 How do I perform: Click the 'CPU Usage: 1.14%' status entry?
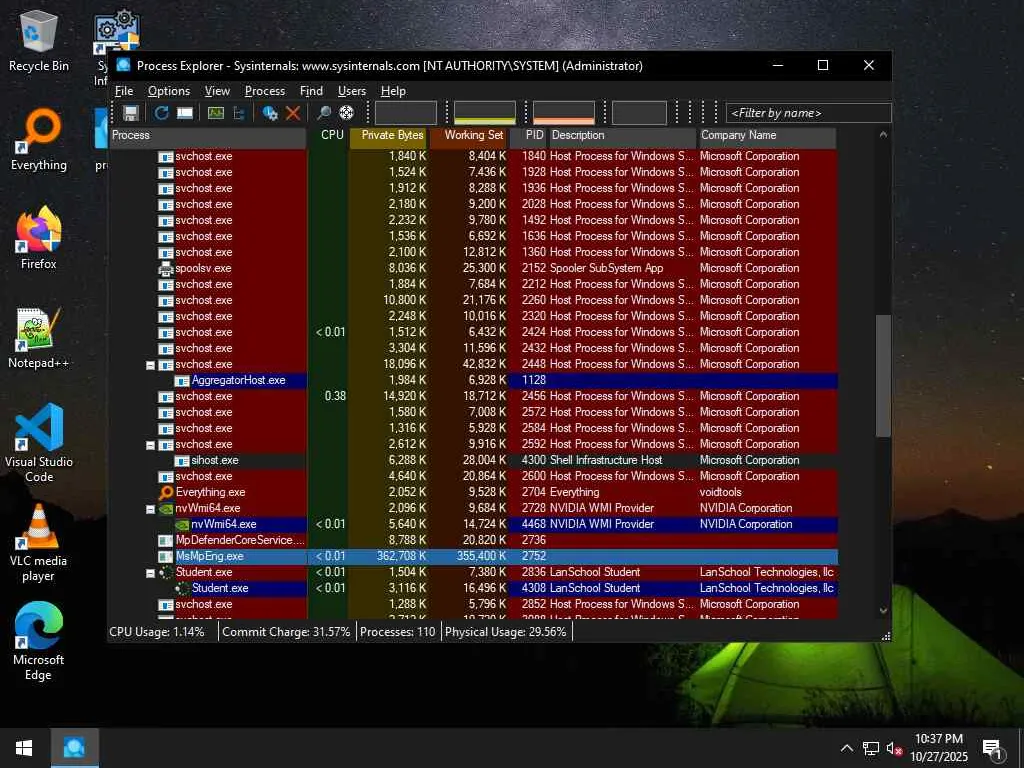[157, 632]
